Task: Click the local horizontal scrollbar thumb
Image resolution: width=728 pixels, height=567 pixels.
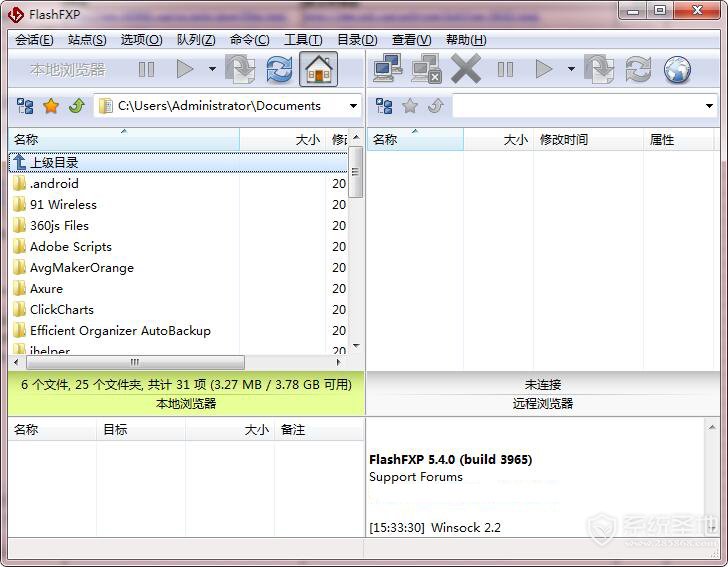Action: point(135,362)
